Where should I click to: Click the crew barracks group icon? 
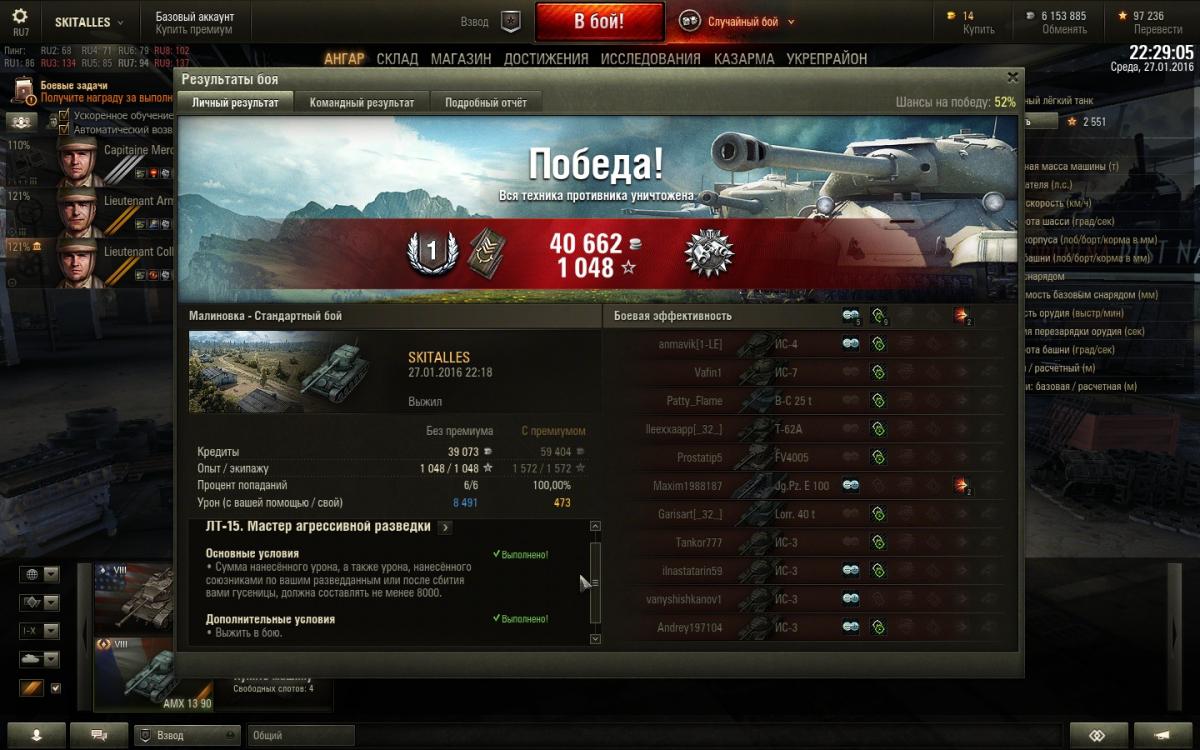coord(22,122)
